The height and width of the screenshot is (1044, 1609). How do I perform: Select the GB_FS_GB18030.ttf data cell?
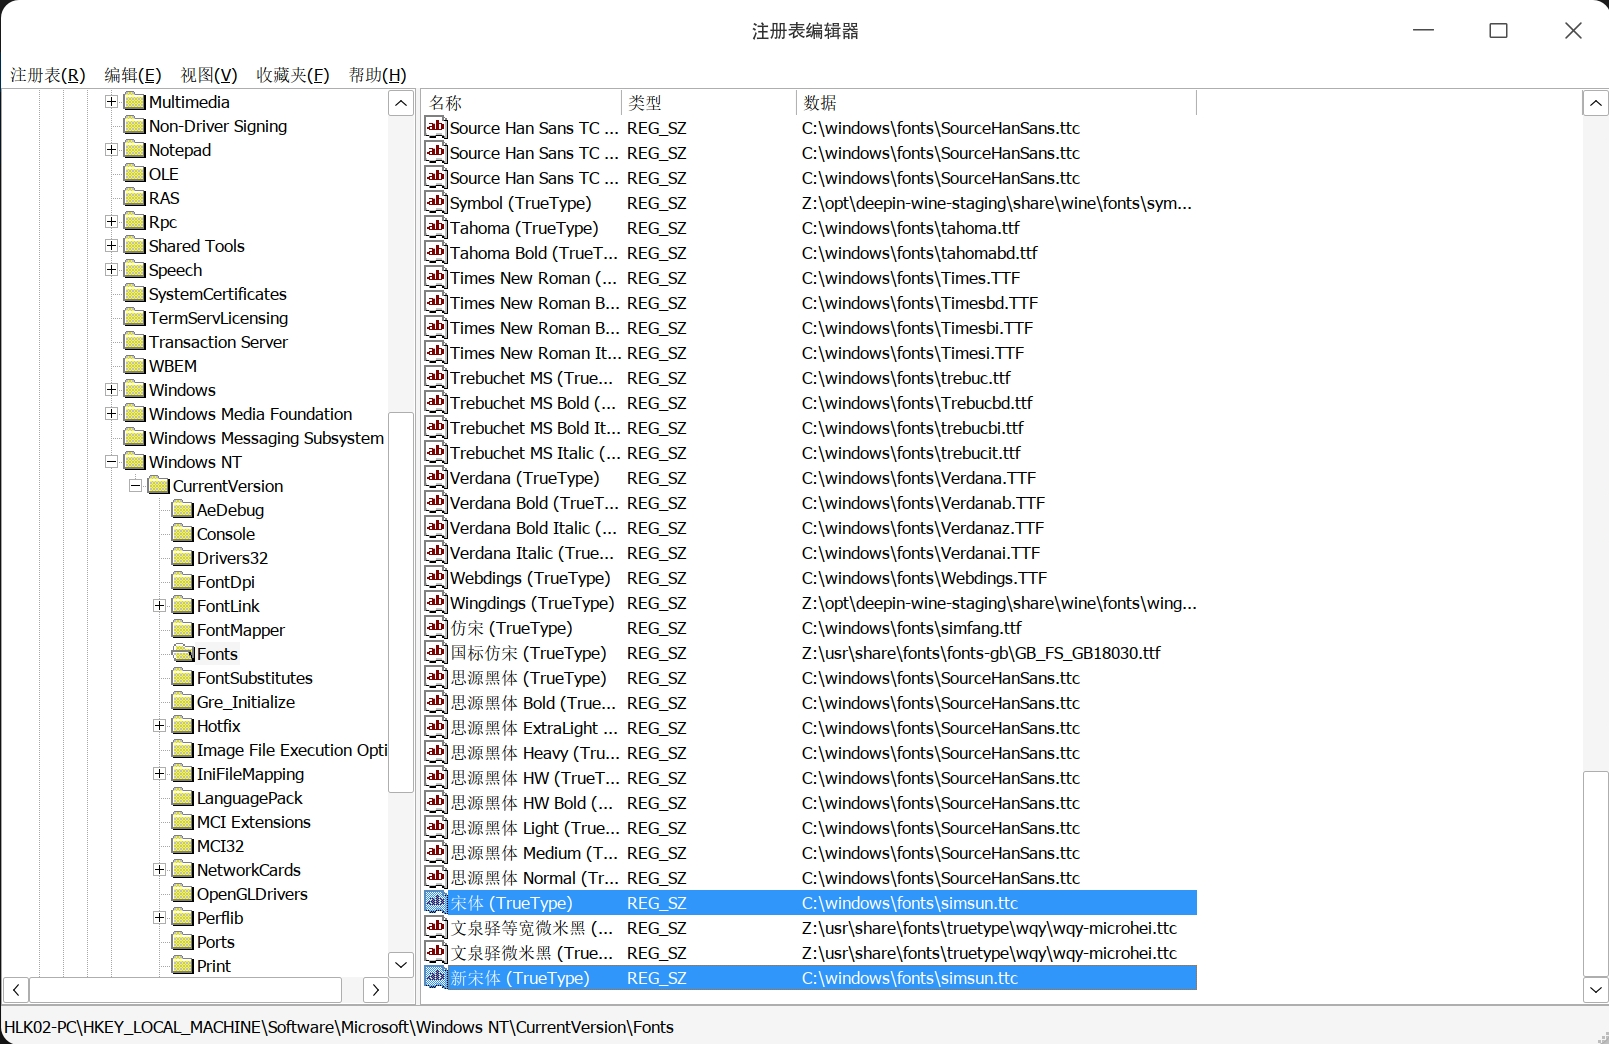point(981,652)
